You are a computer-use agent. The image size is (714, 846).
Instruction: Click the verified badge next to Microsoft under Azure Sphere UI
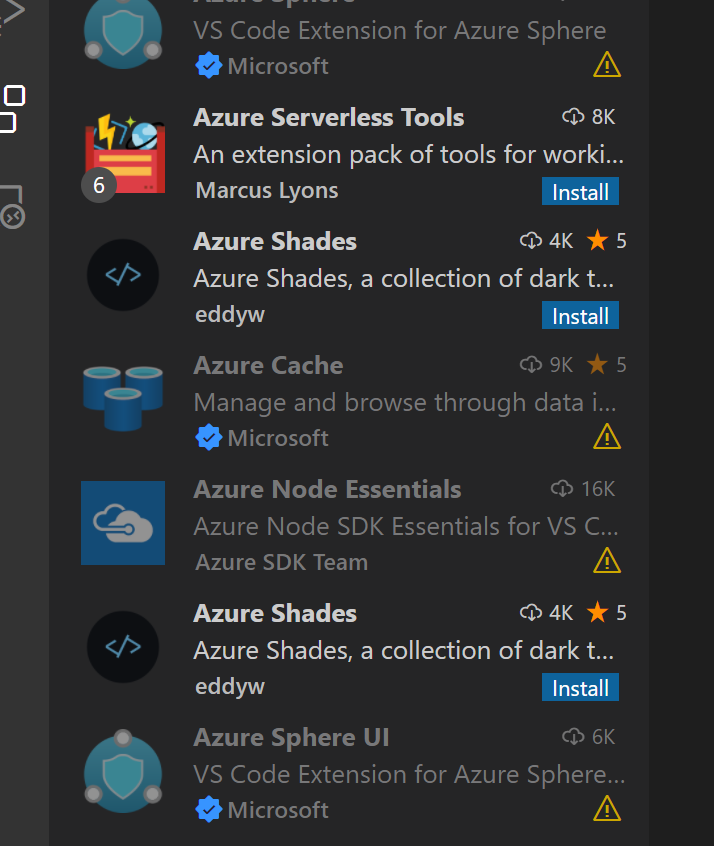tap(209, 809)
